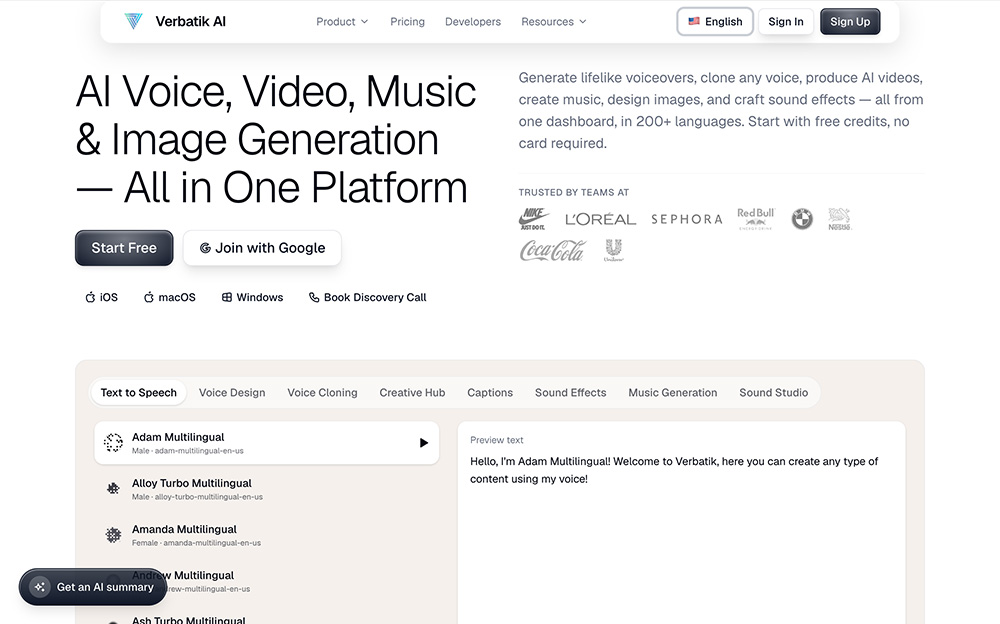Select the Adam Multilingual voice name
The height and width of the screenshot is (624, 1000).
tap(178, 437)
